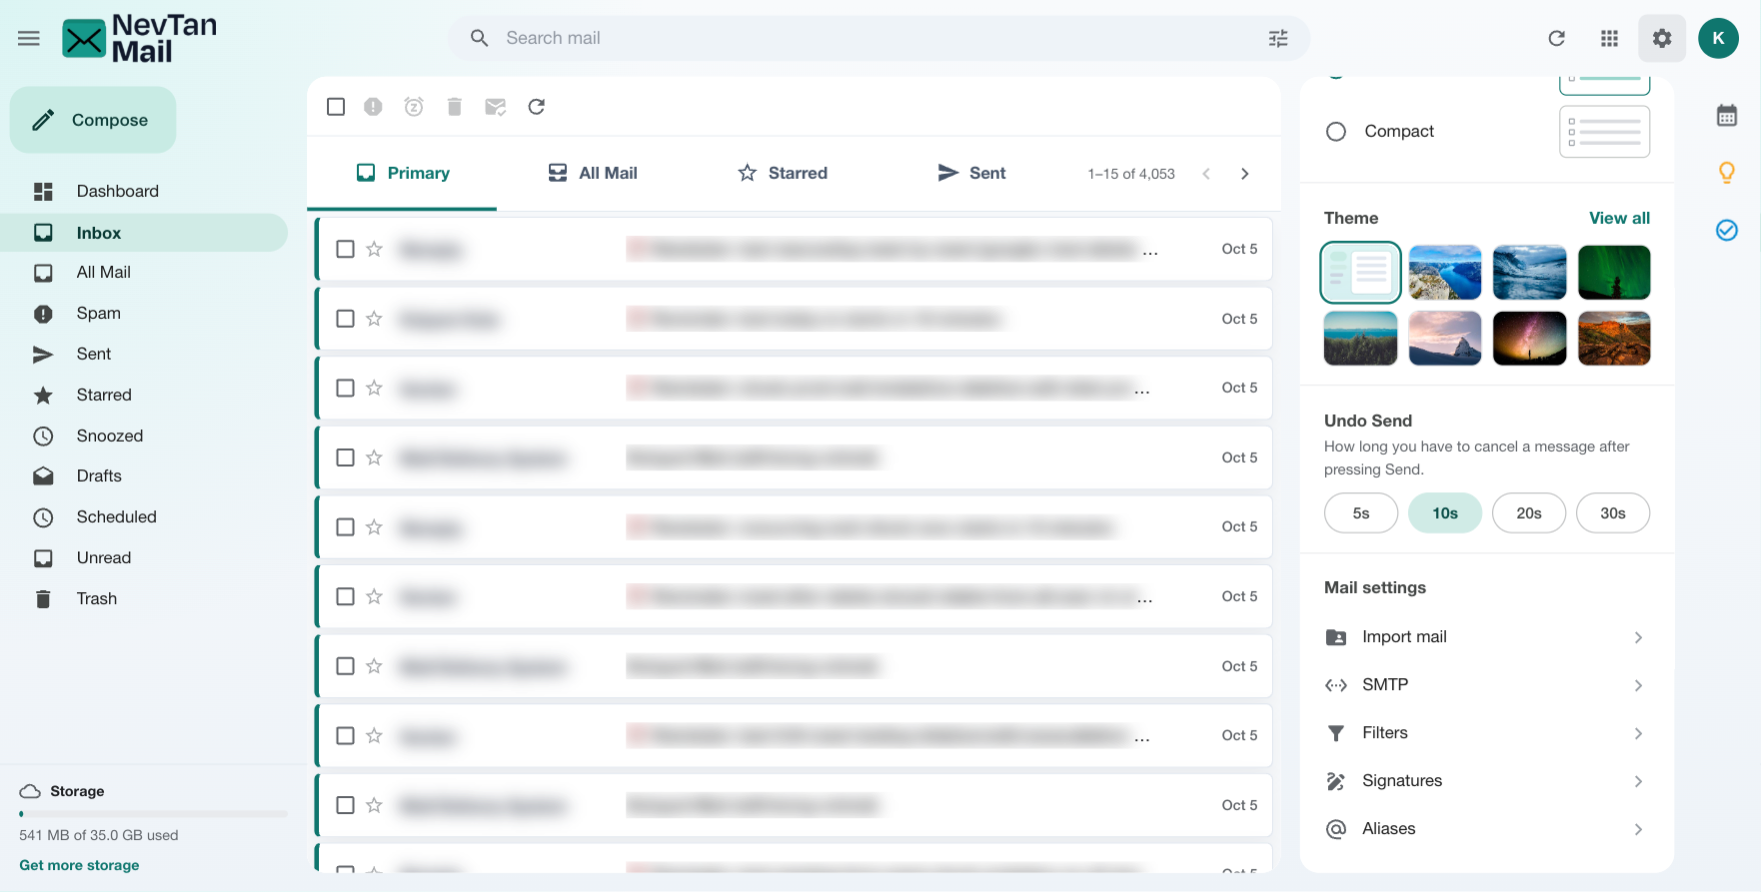Open the hamburger main menu

point(29,38)
